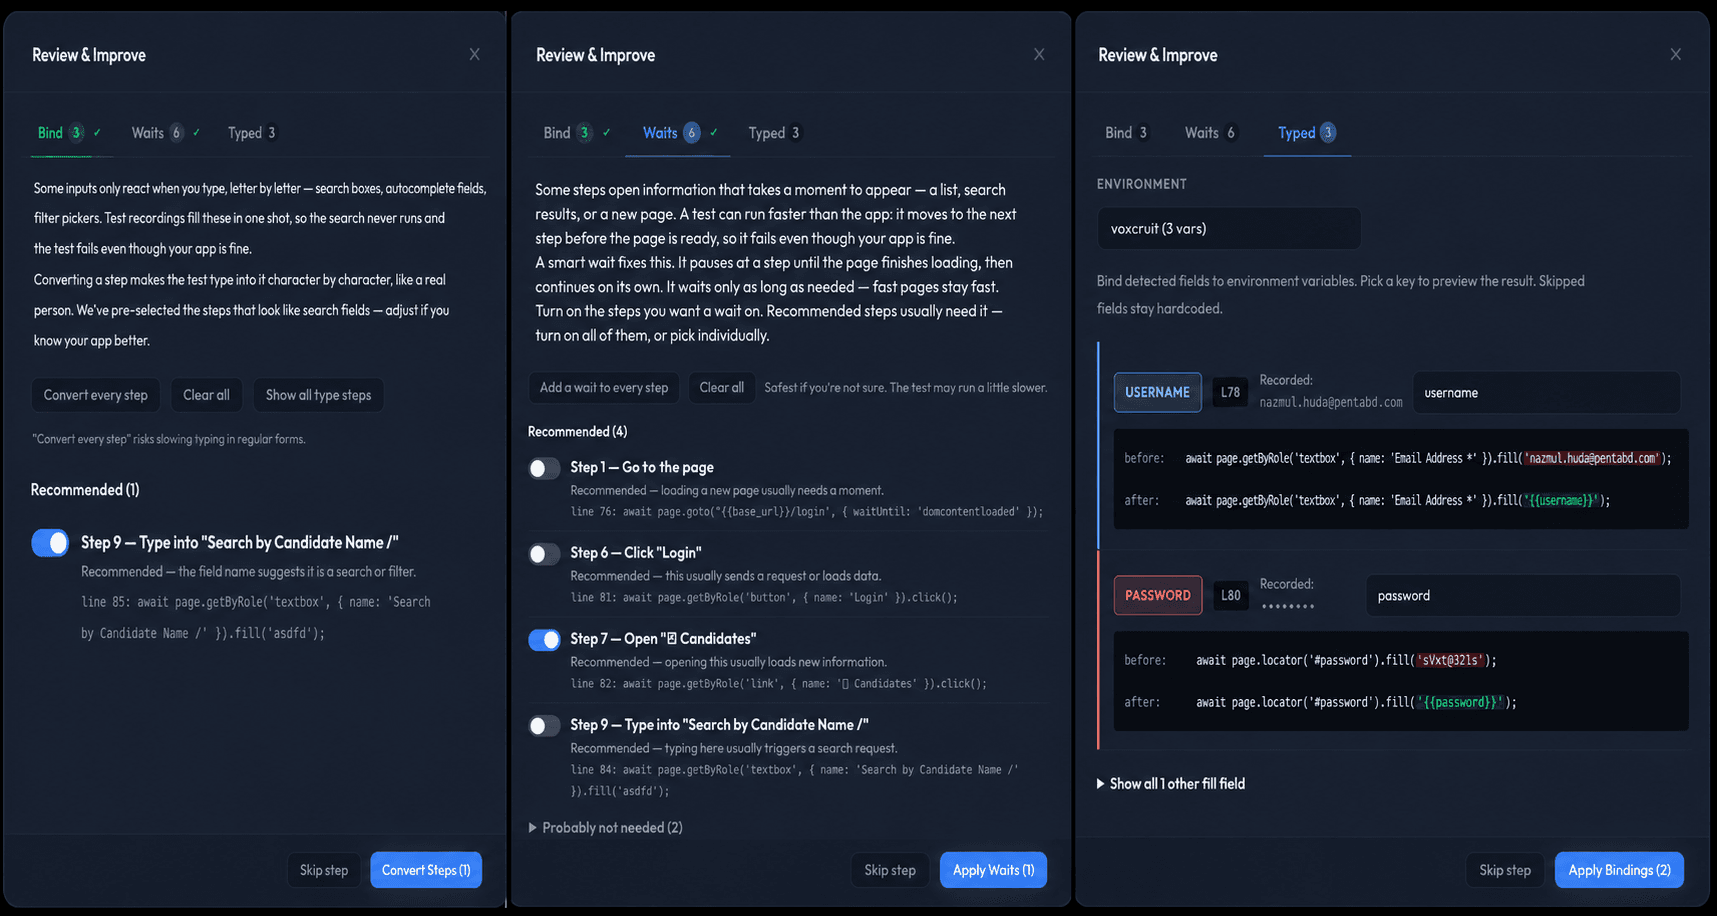Click the checkmark beside Bind in middle panel

pyautogui.click(x=606, y=132)
